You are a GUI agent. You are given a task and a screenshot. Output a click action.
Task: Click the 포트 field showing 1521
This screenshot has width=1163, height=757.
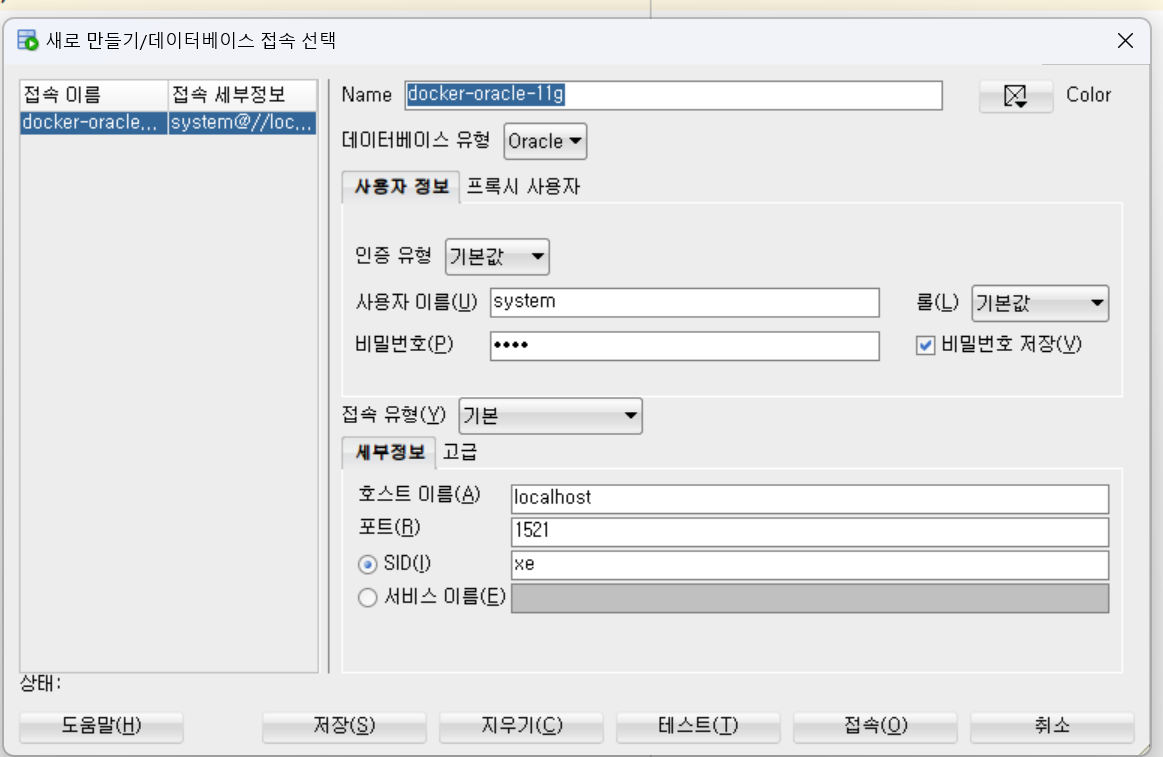click(x=810, y=531)
